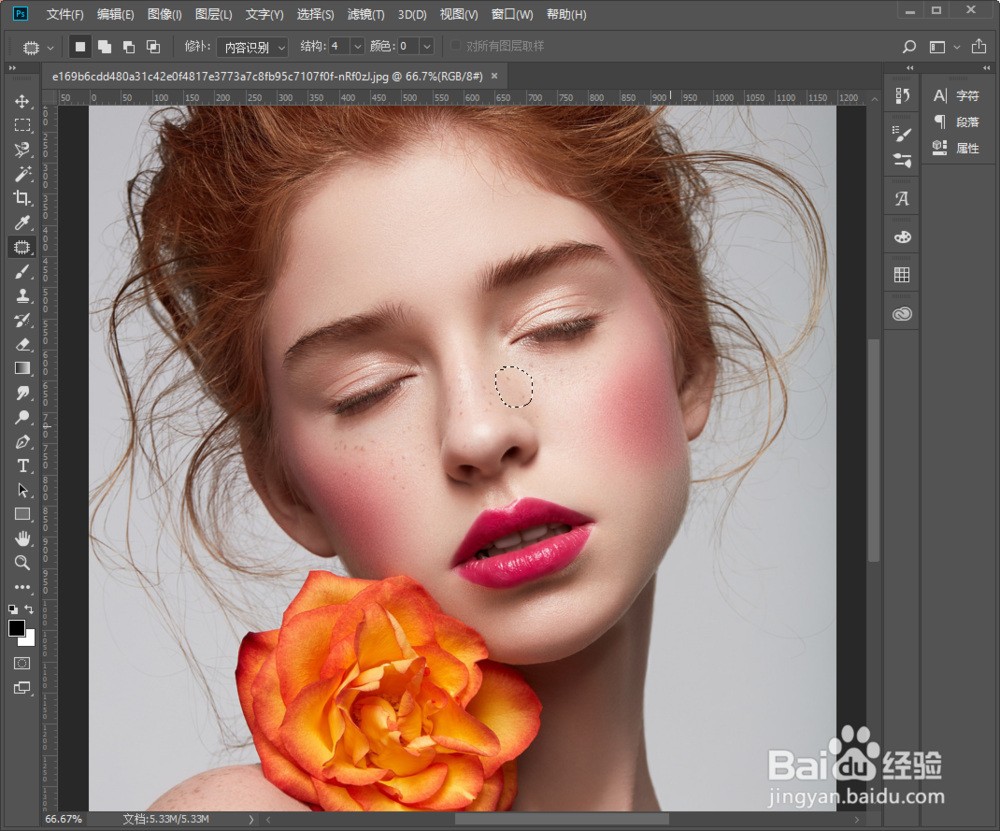Select the Crop tool
Viewport: 1000px width, 831px height.
22,198
